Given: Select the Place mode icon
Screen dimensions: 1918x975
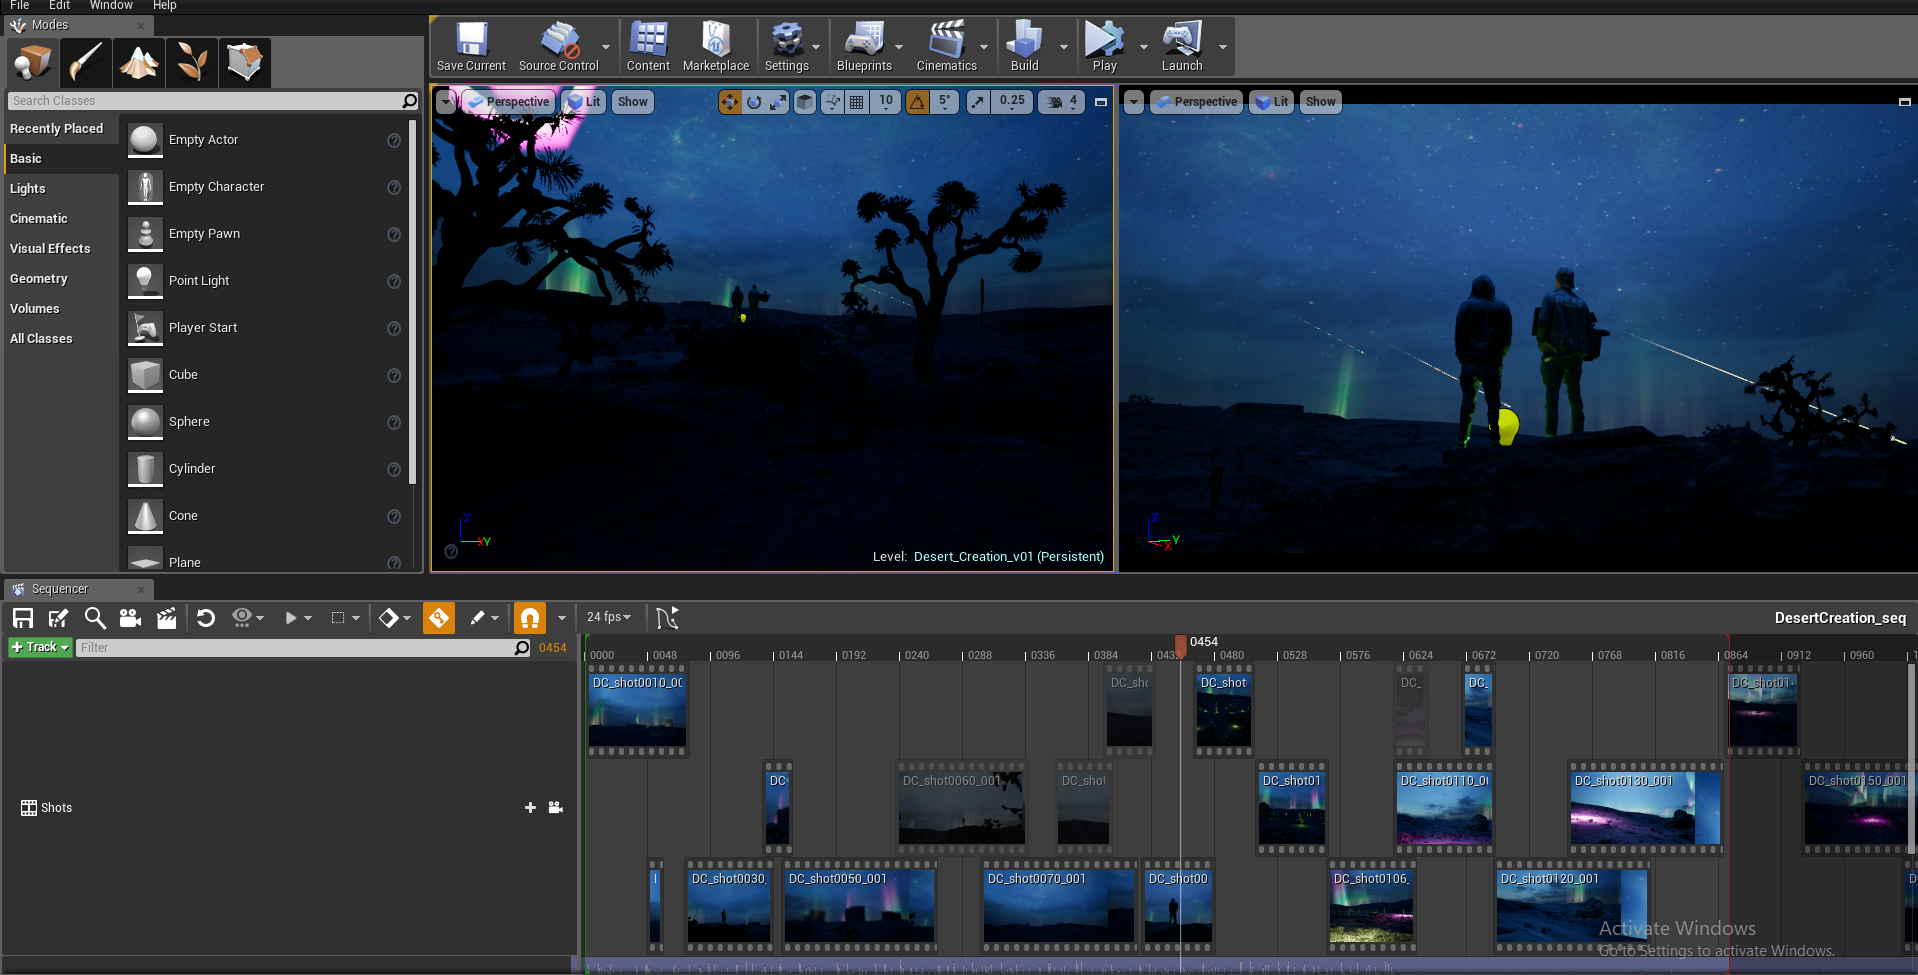Looking at the screenshot, I should pyautogui.click(x=32, y=62).
